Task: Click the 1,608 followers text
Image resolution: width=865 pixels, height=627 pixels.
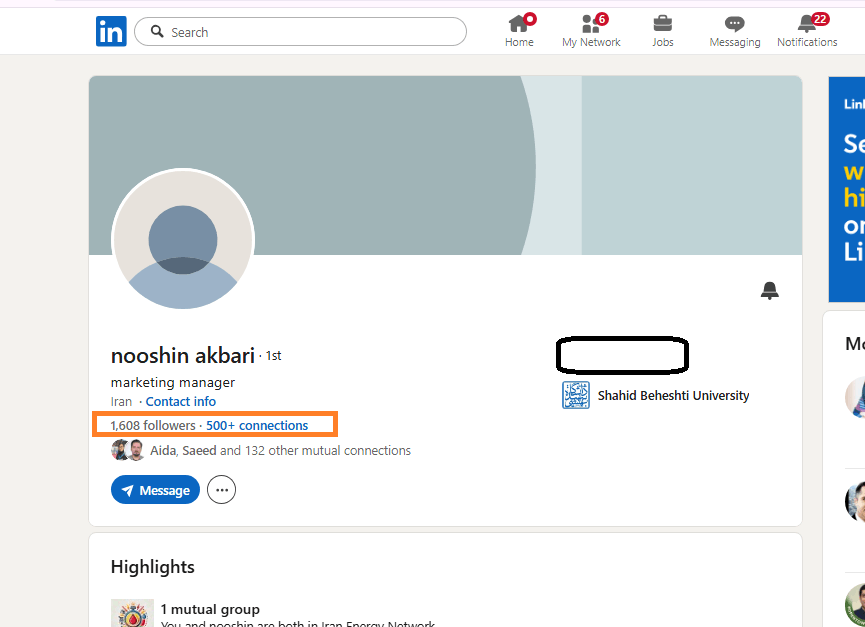Action: [153, 426]
